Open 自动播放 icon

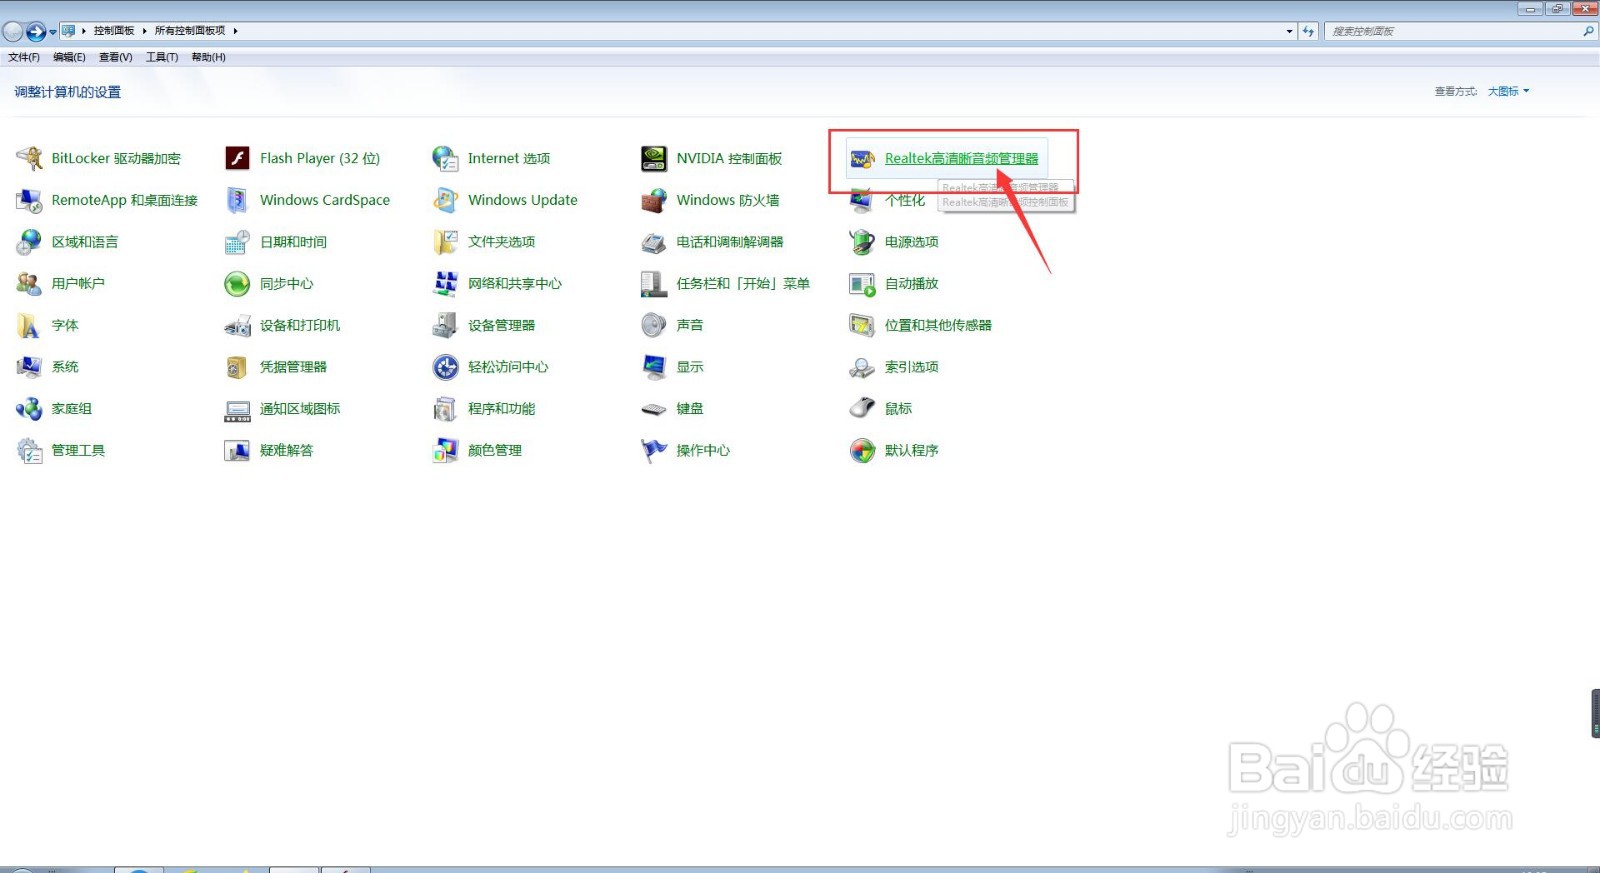click(x=862, y=284)
